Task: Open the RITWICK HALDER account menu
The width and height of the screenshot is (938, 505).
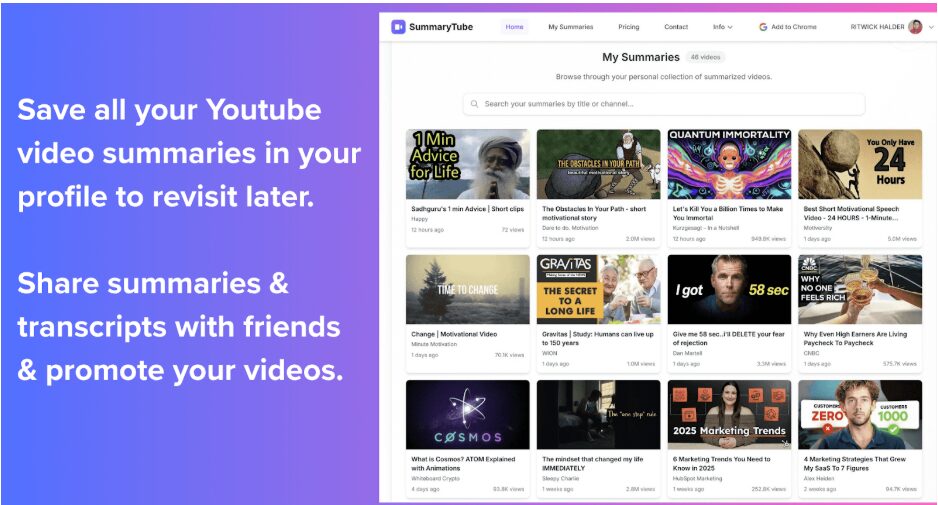Action: pos(877,27)
